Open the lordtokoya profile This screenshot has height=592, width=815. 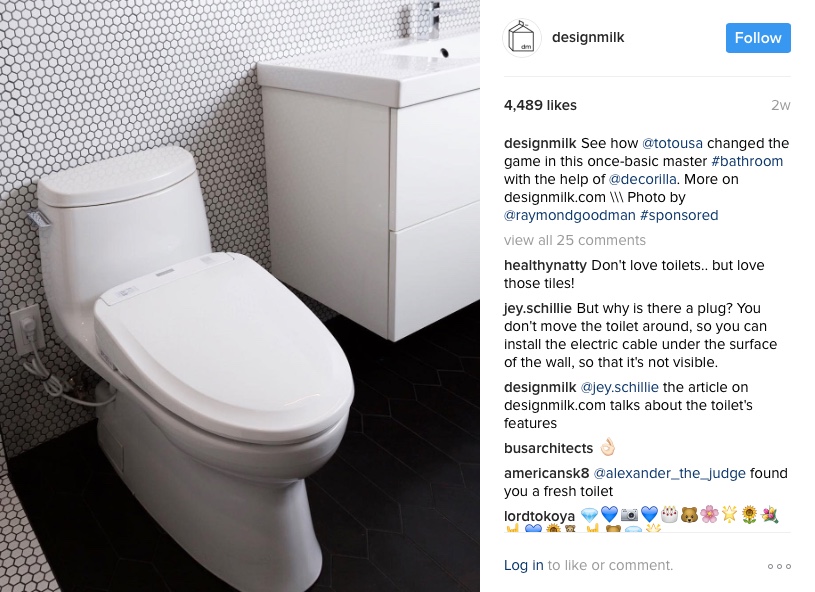click(x=539, y=516)
